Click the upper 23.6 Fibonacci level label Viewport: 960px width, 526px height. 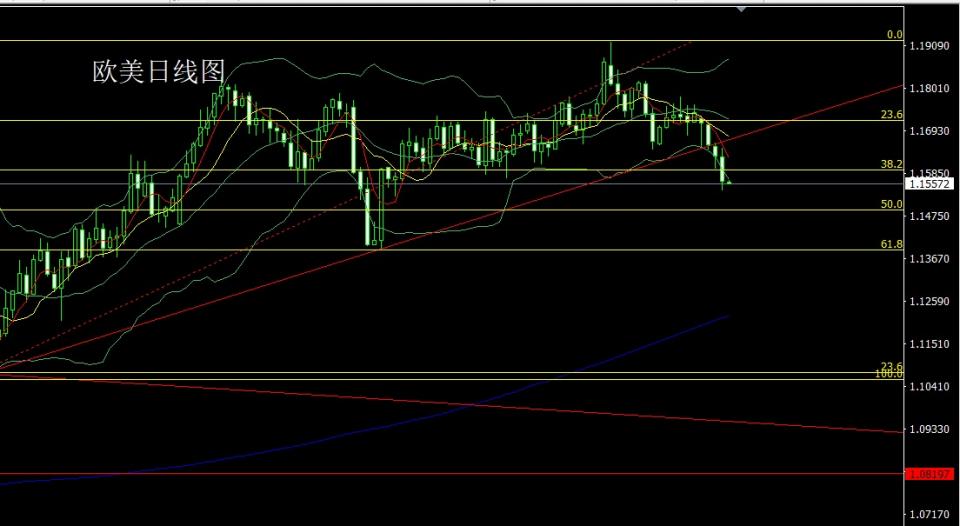(x=891, y=114)
